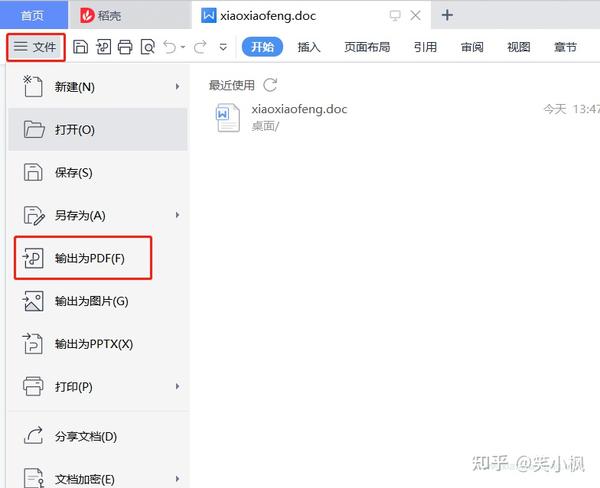Click the print icon in quick toolbar
Image resolution: width=600 pixels, height=488 pixels.
click(x=125, y=47)
